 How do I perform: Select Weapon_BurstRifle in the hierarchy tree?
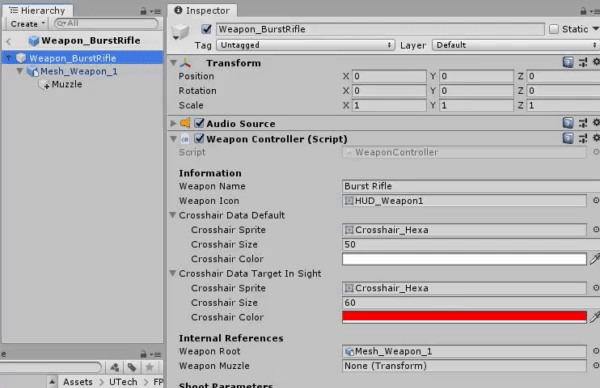pyautogui.click(x=82, y=58)
